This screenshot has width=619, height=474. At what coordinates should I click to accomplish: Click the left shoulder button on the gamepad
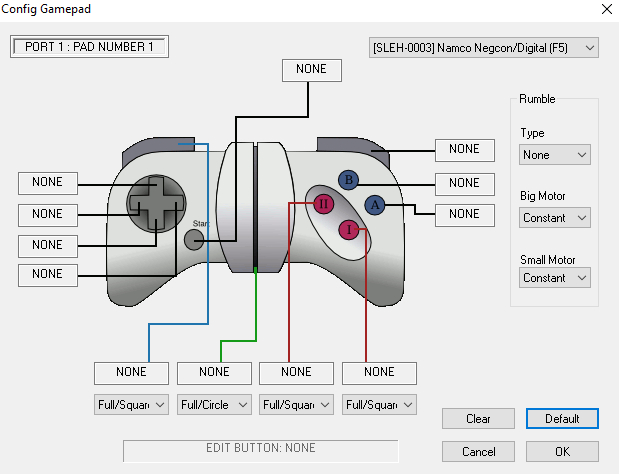click(x=158, y=152)
